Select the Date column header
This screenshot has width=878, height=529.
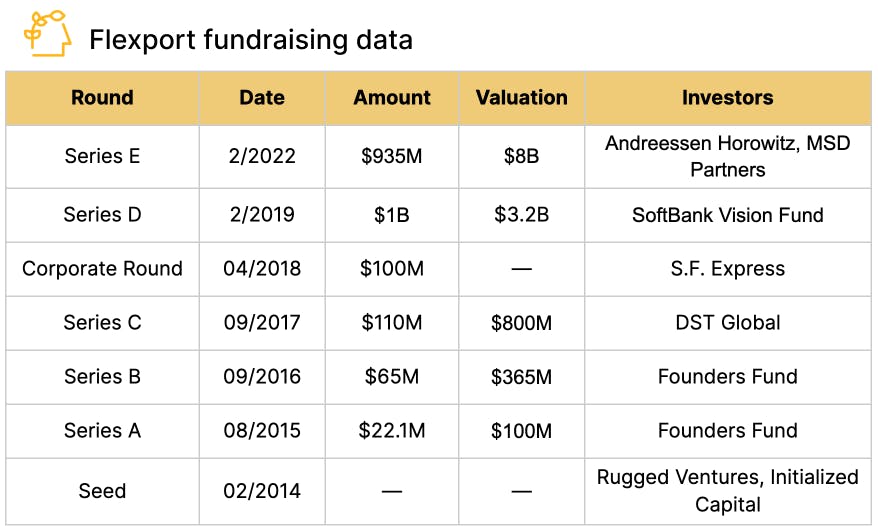coord(262,98)
